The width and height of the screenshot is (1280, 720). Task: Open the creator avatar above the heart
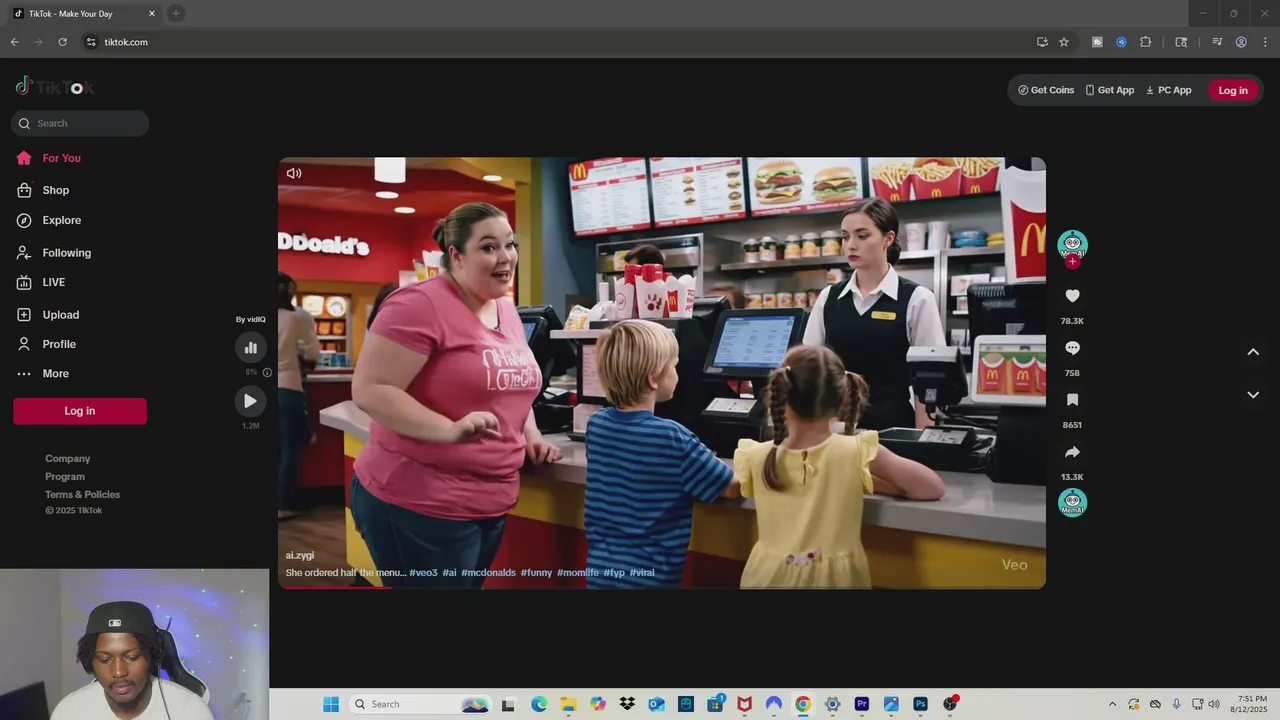(x=1072, y=244)
